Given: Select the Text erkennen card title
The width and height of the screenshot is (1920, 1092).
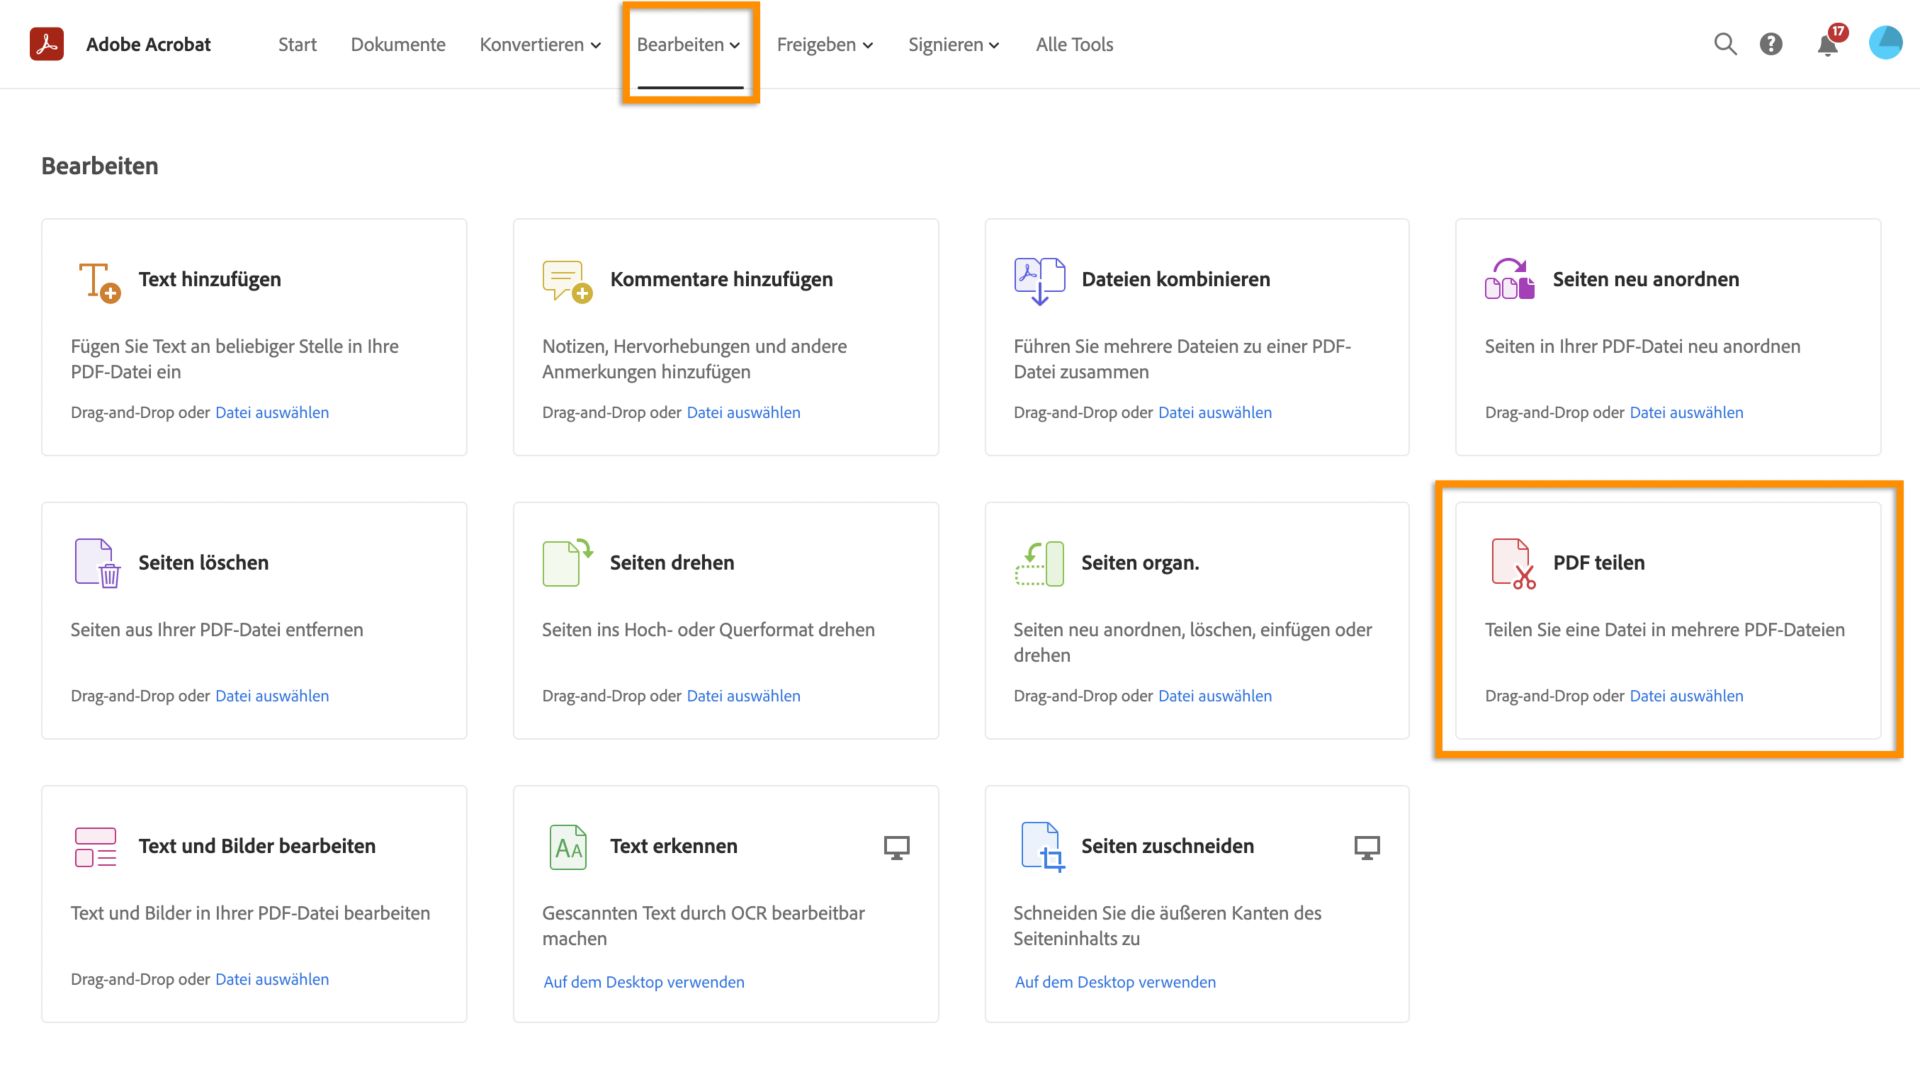Looking at the screenshot, I should click(x=674, y=846).
